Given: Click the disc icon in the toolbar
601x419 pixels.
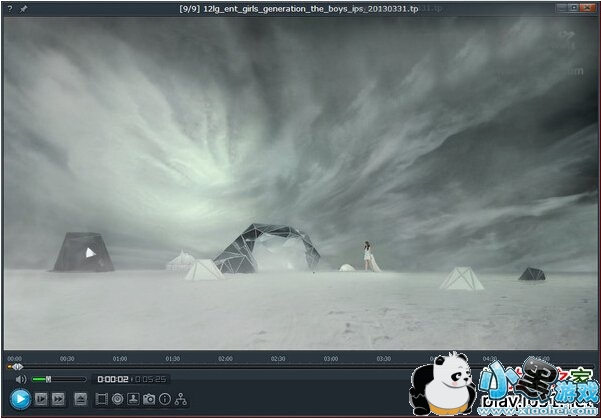Looking at the screenshot, I should click(x=117, y=399).
